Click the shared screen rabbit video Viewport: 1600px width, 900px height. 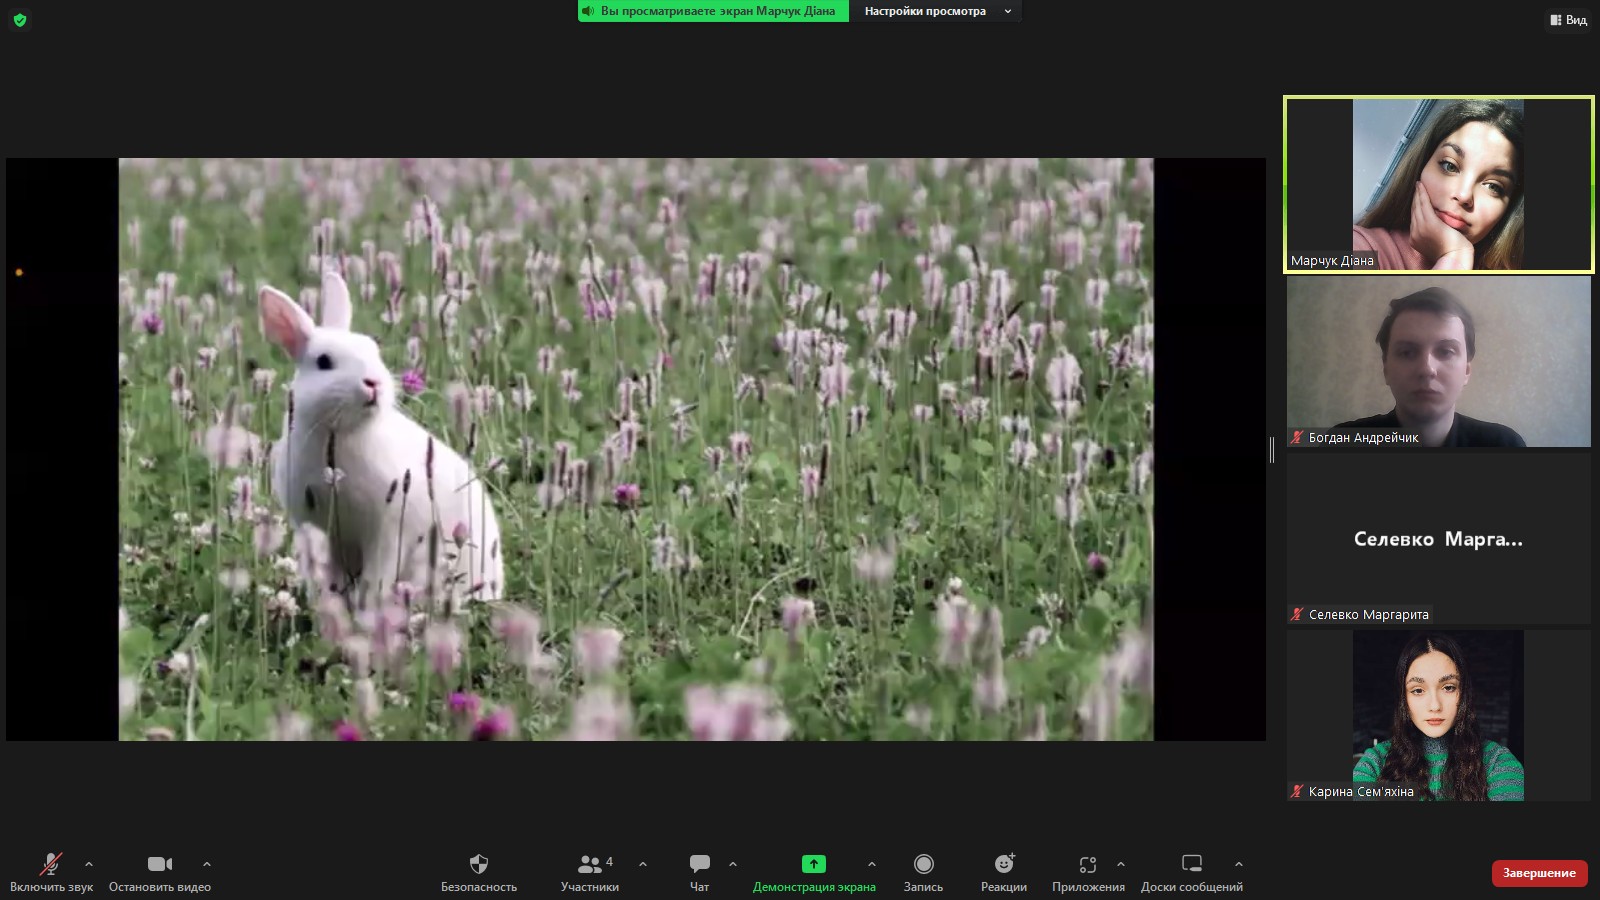click(x=636, y=449)
